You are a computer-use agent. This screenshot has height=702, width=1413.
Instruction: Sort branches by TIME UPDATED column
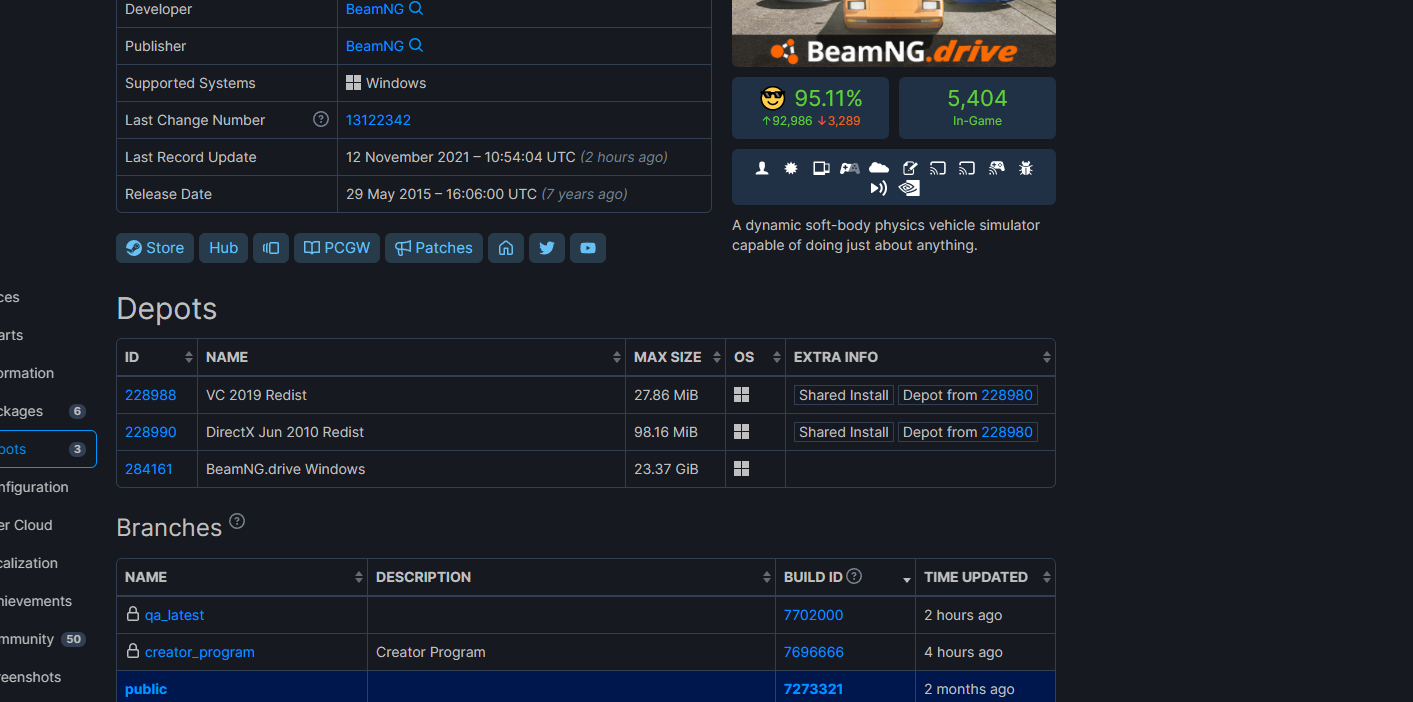click(986, 577)
